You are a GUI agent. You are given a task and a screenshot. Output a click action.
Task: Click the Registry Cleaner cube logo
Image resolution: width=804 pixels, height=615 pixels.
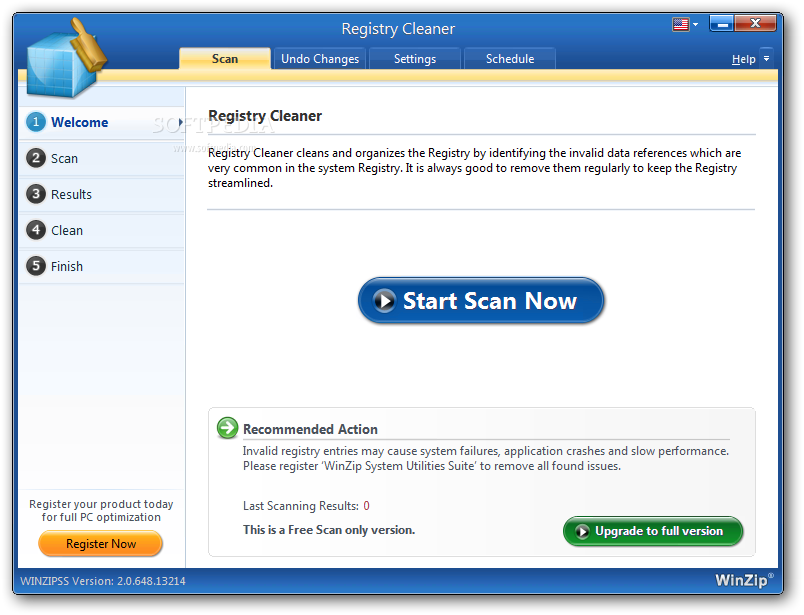pyautogui.click(x=66, y=59)
